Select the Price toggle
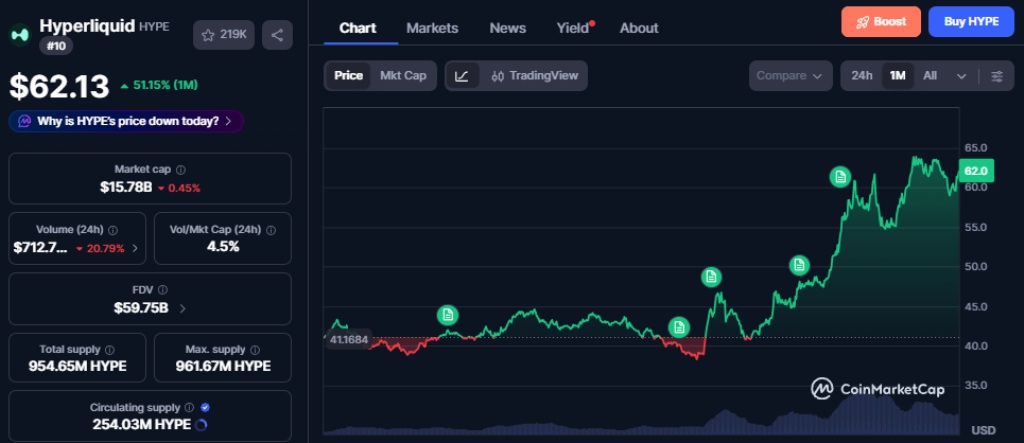 pos(348,76)
